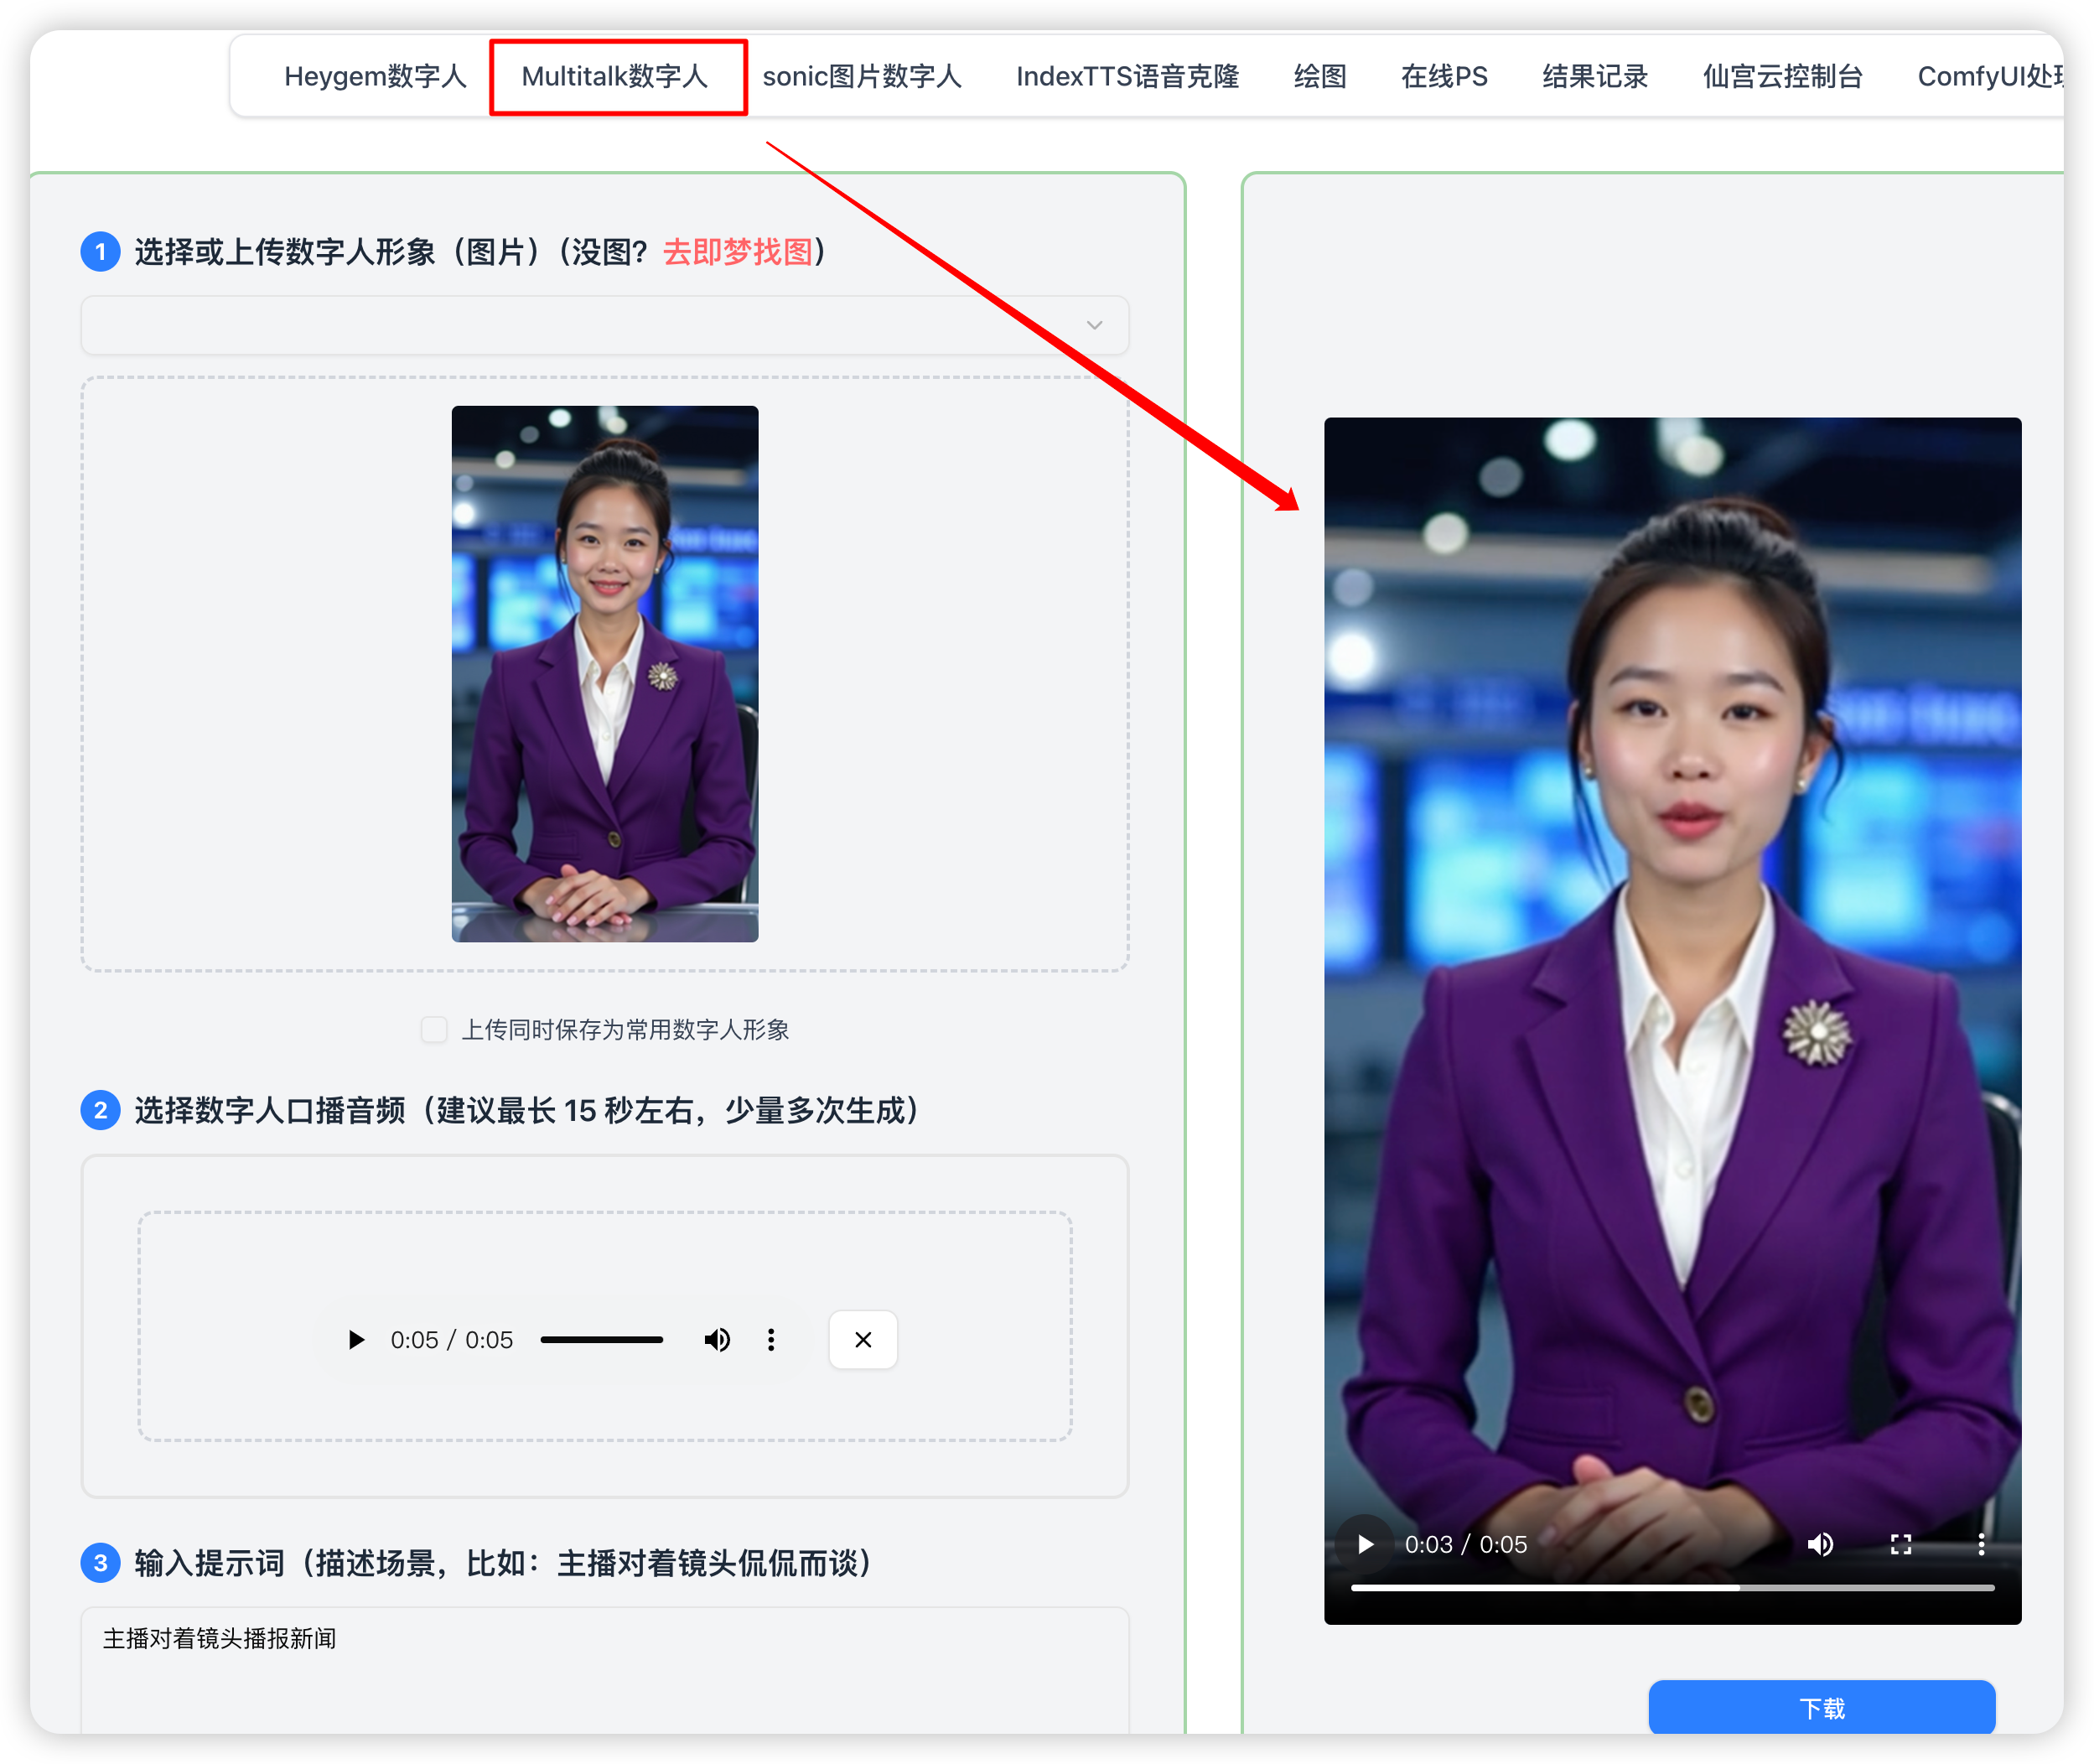Click the audio clip progress slider
Image resolution: width=2094 pixels, height=1764 pixels.
click(601, 1340)
